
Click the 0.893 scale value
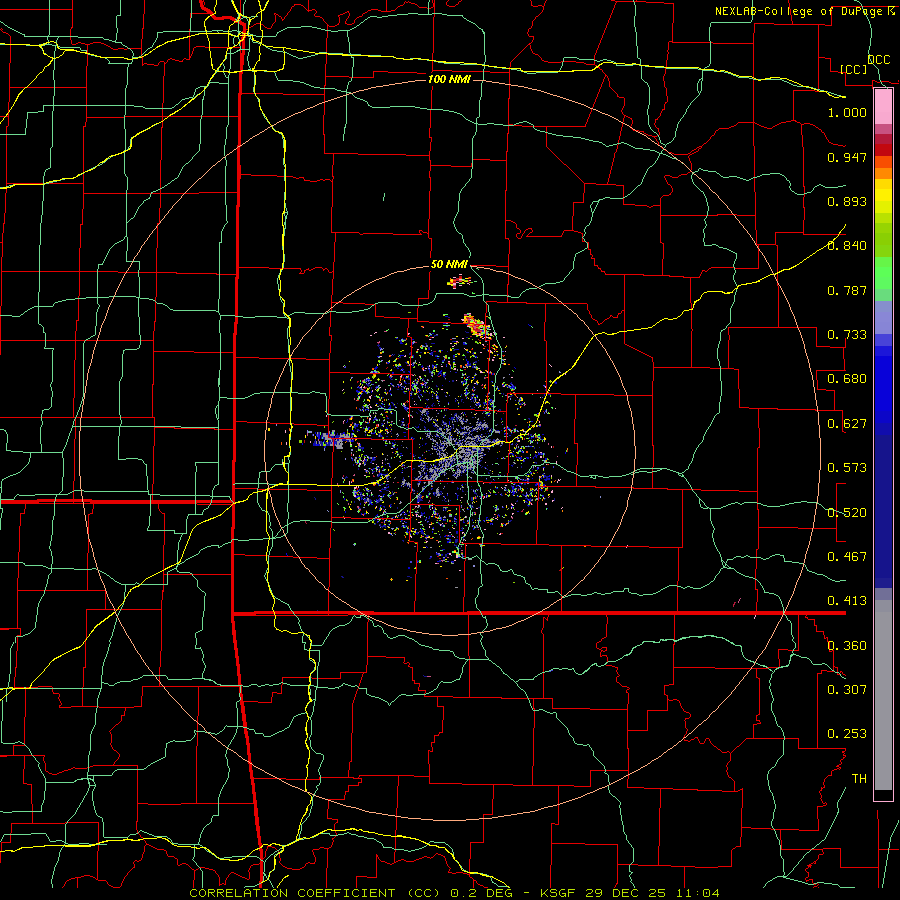click(x=847, y=201)
